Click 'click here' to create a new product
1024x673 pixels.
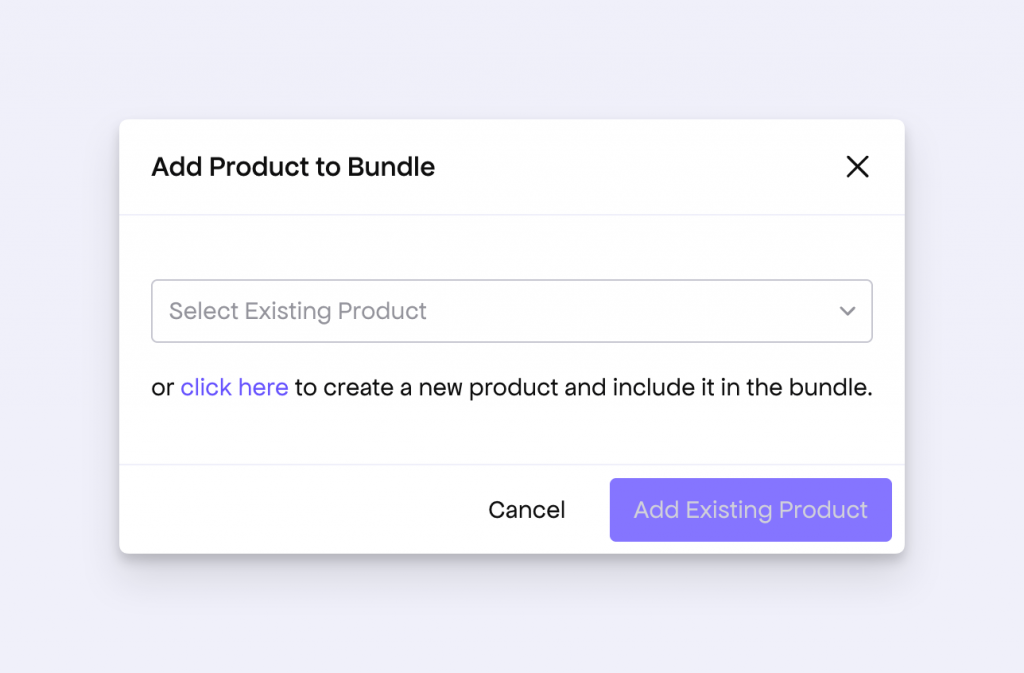tap(234, 387)
